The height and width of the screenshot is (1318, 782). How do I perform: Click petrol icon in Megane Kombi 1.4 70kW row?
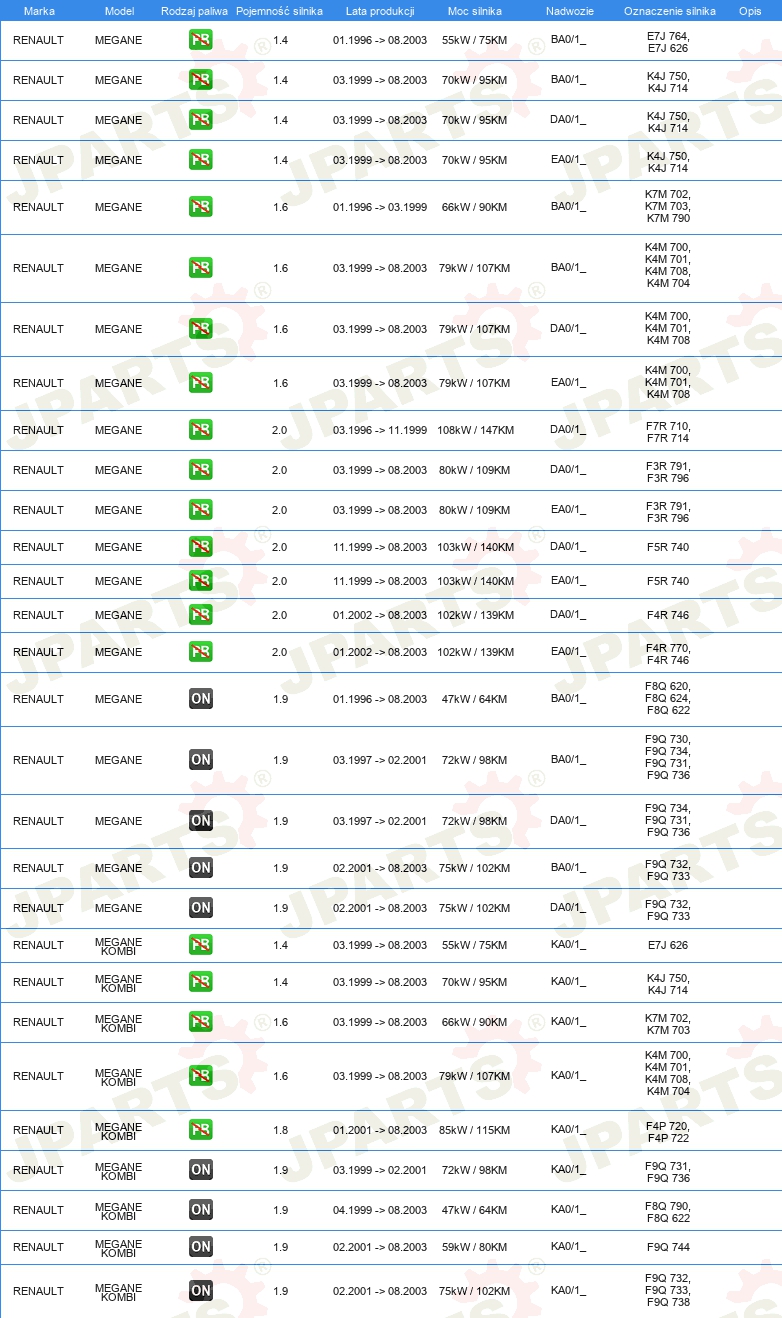tap(201, 982)
